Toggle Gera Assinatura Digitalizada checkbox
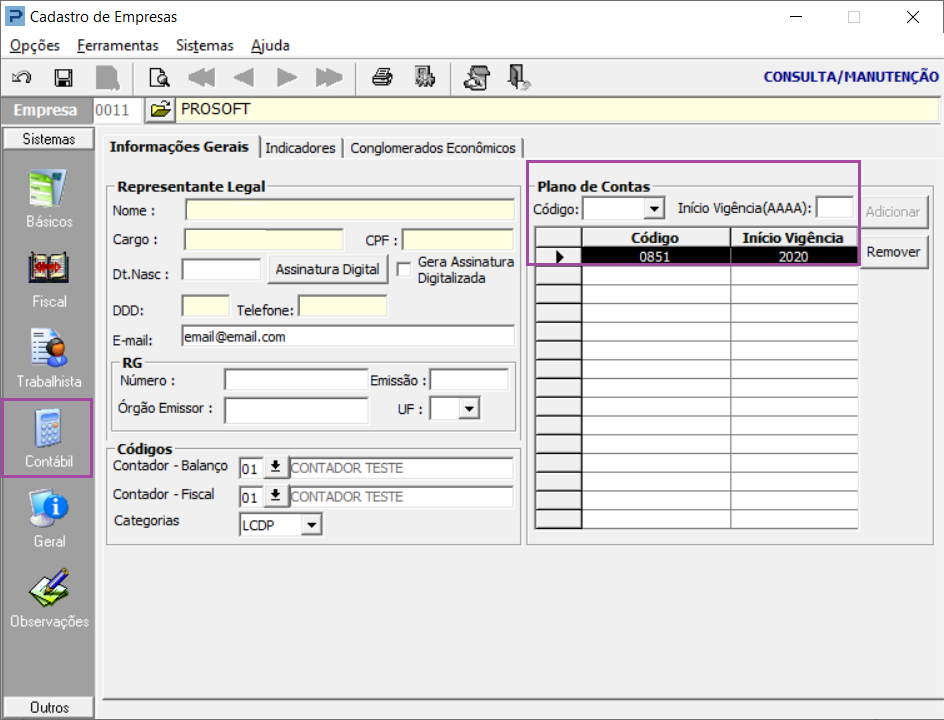 tap(404, 269)
